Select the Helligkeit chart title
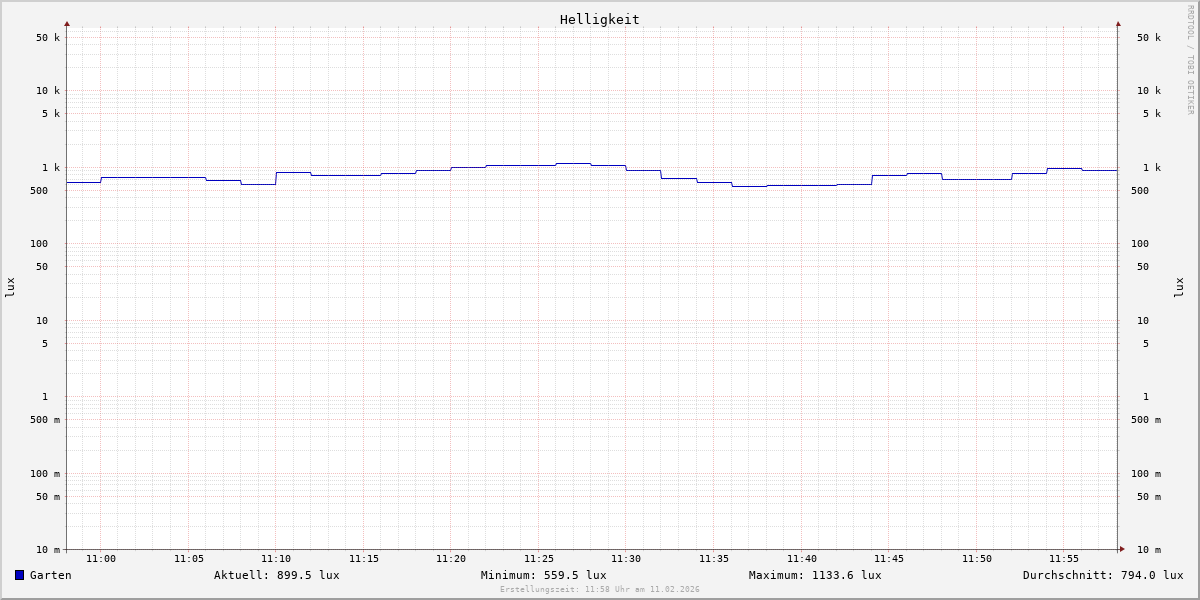The height and width of the screenshot is (600, 1200). 599,19
